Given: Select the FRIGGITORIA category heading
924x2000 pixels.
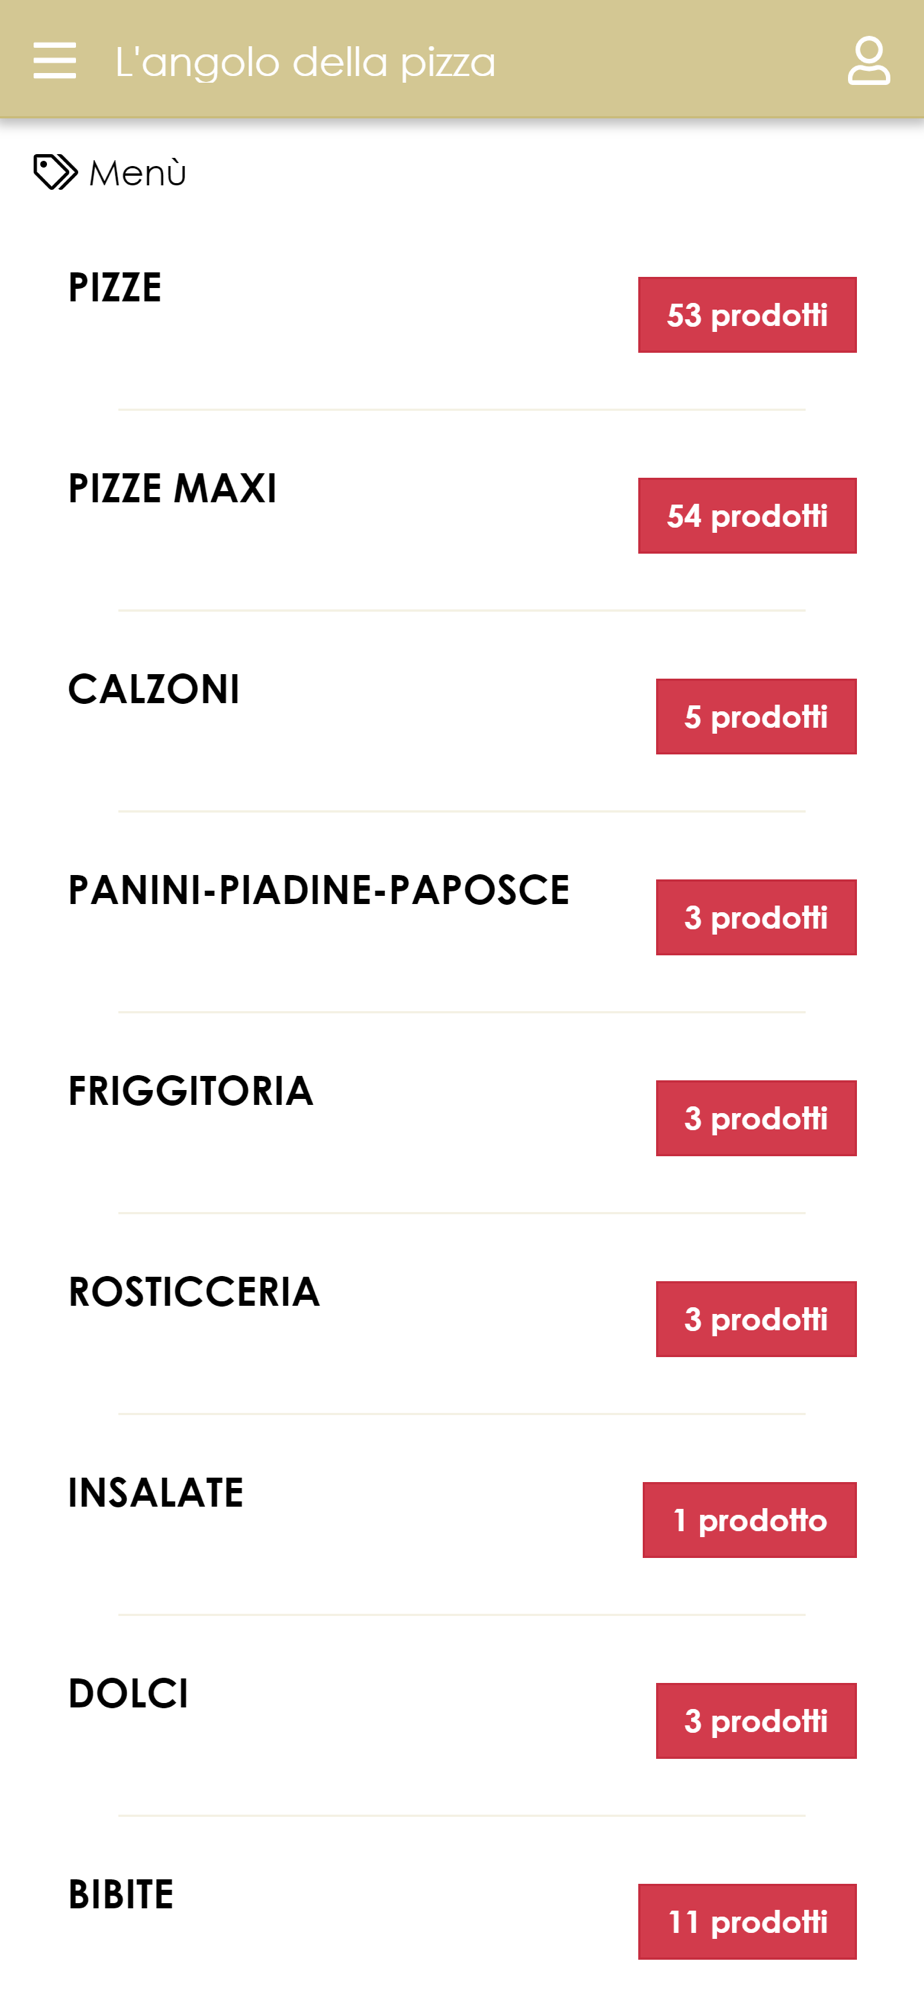Looking at the screenshot, I should pyautogui.click(x=191, y=1092).
